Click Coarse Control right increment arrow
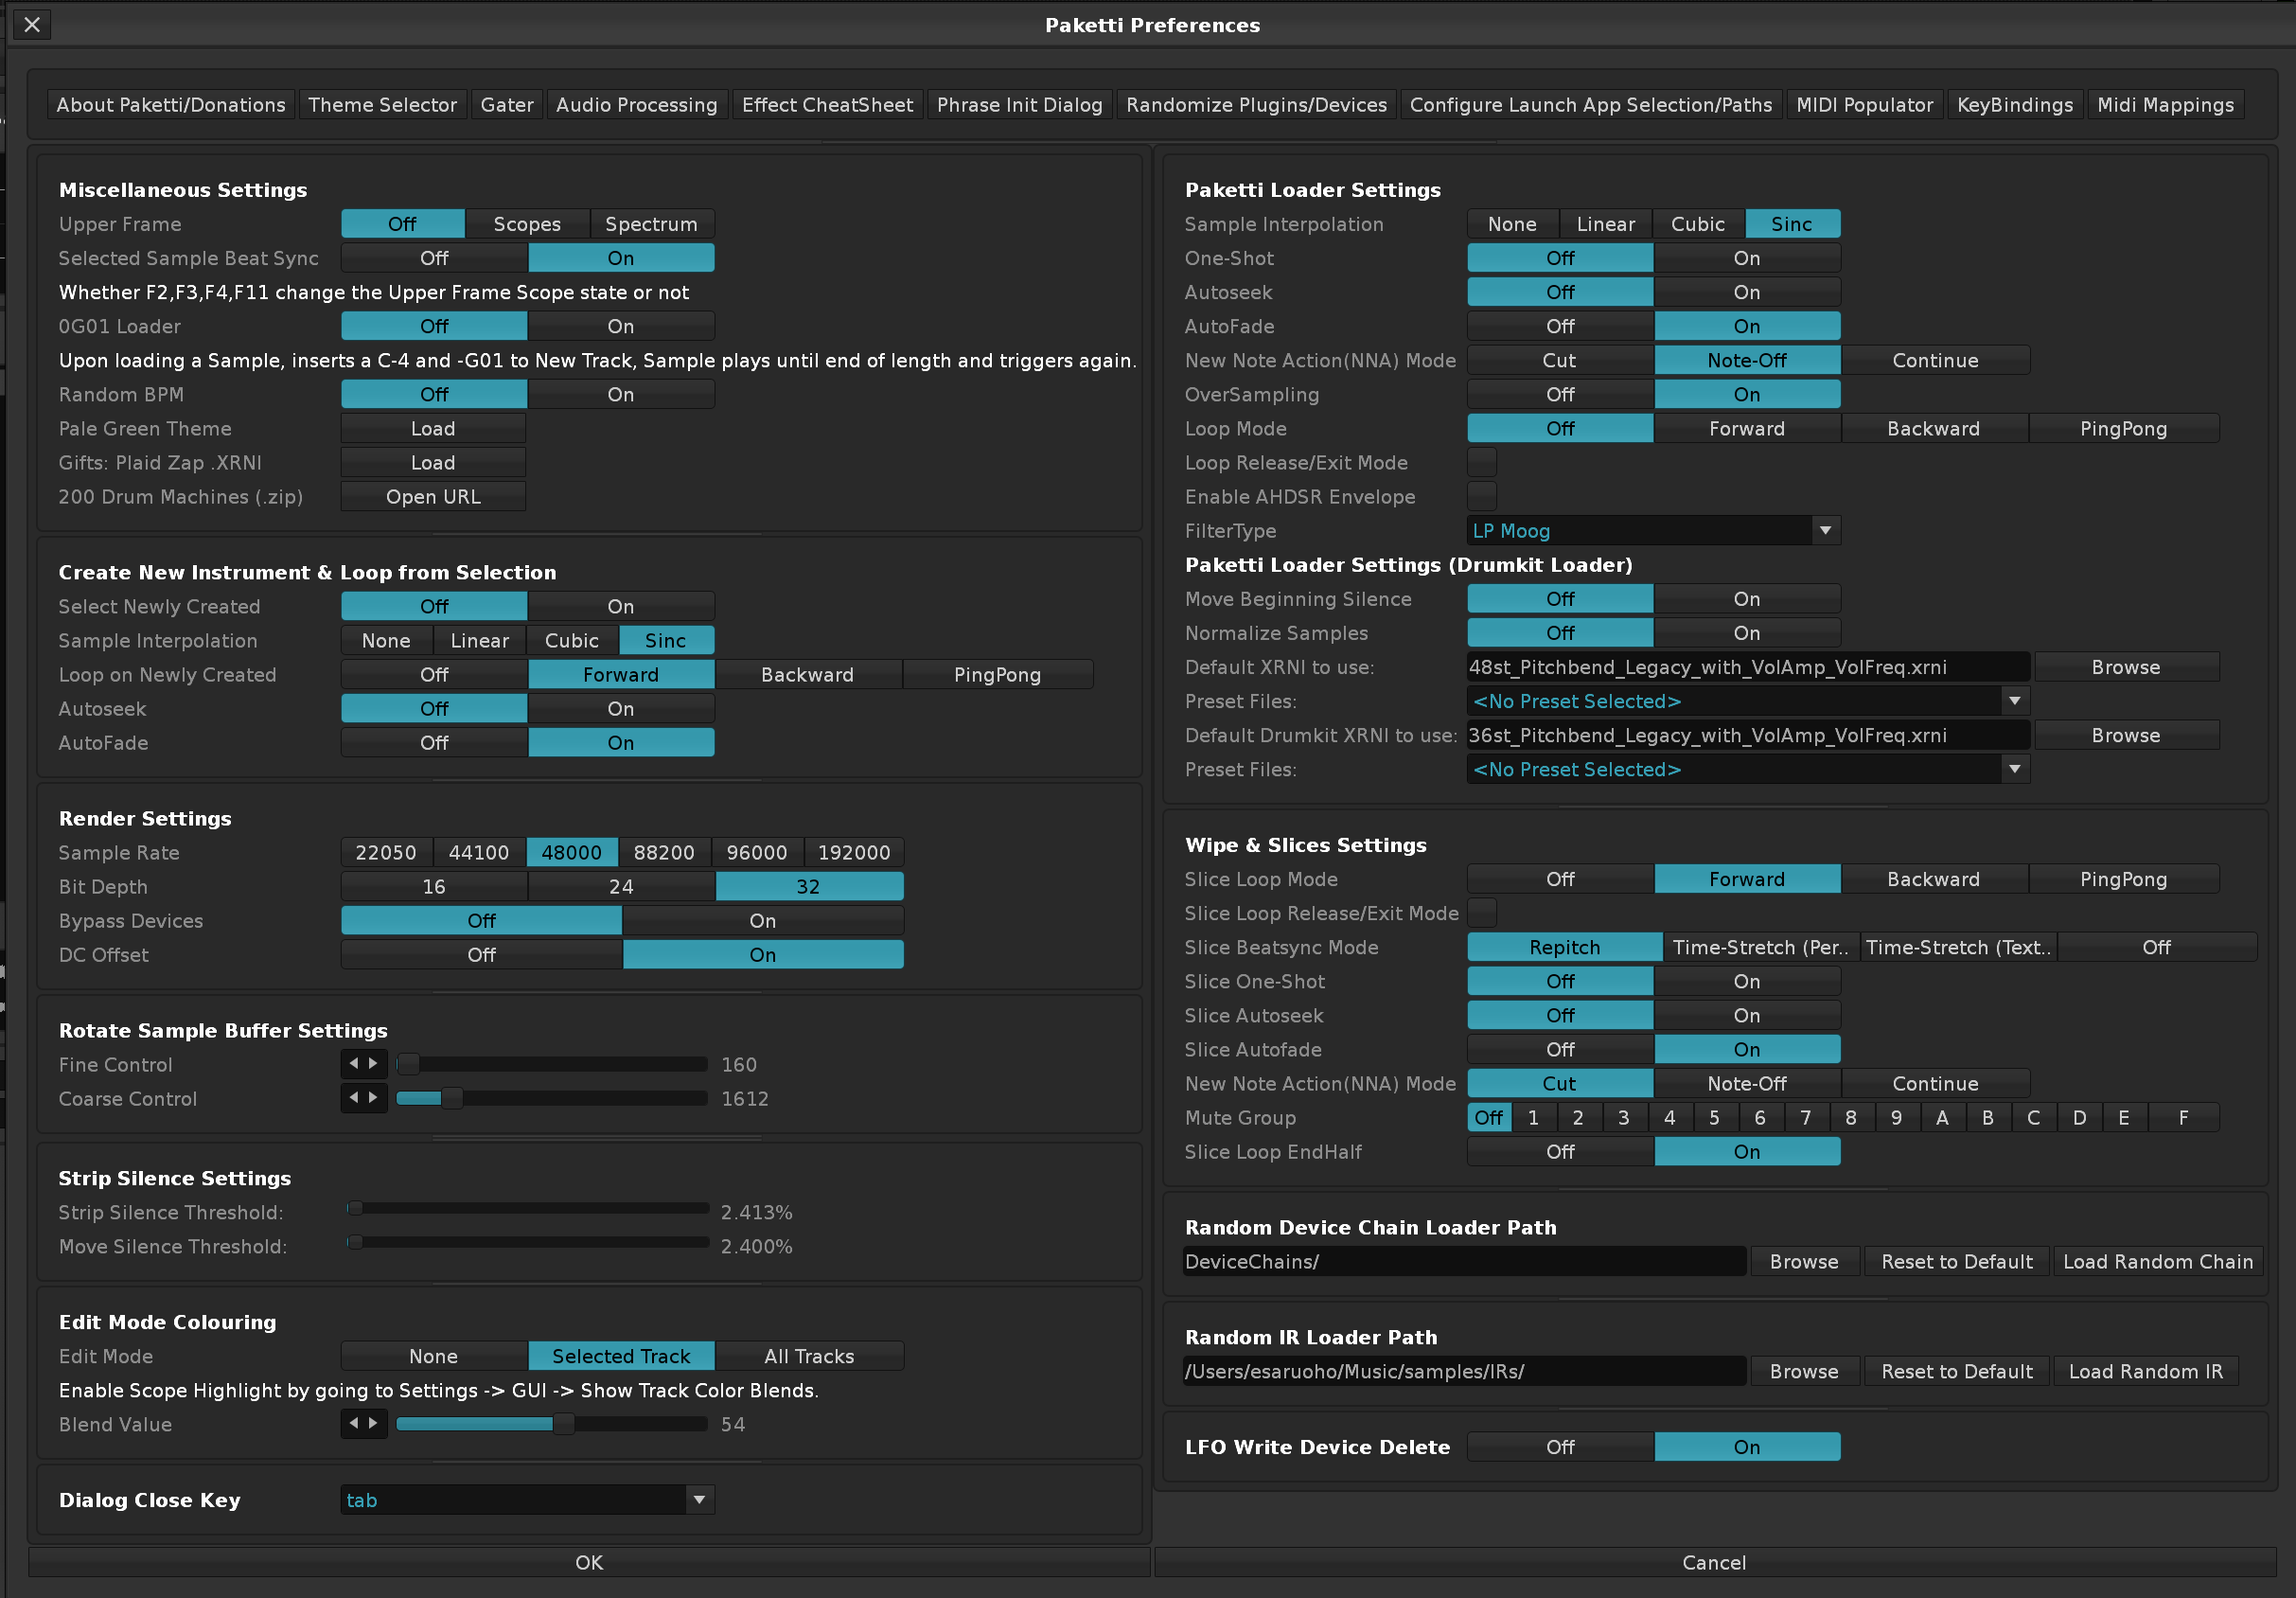The image size is (2296, 1598). click(x=374, y=1098)
